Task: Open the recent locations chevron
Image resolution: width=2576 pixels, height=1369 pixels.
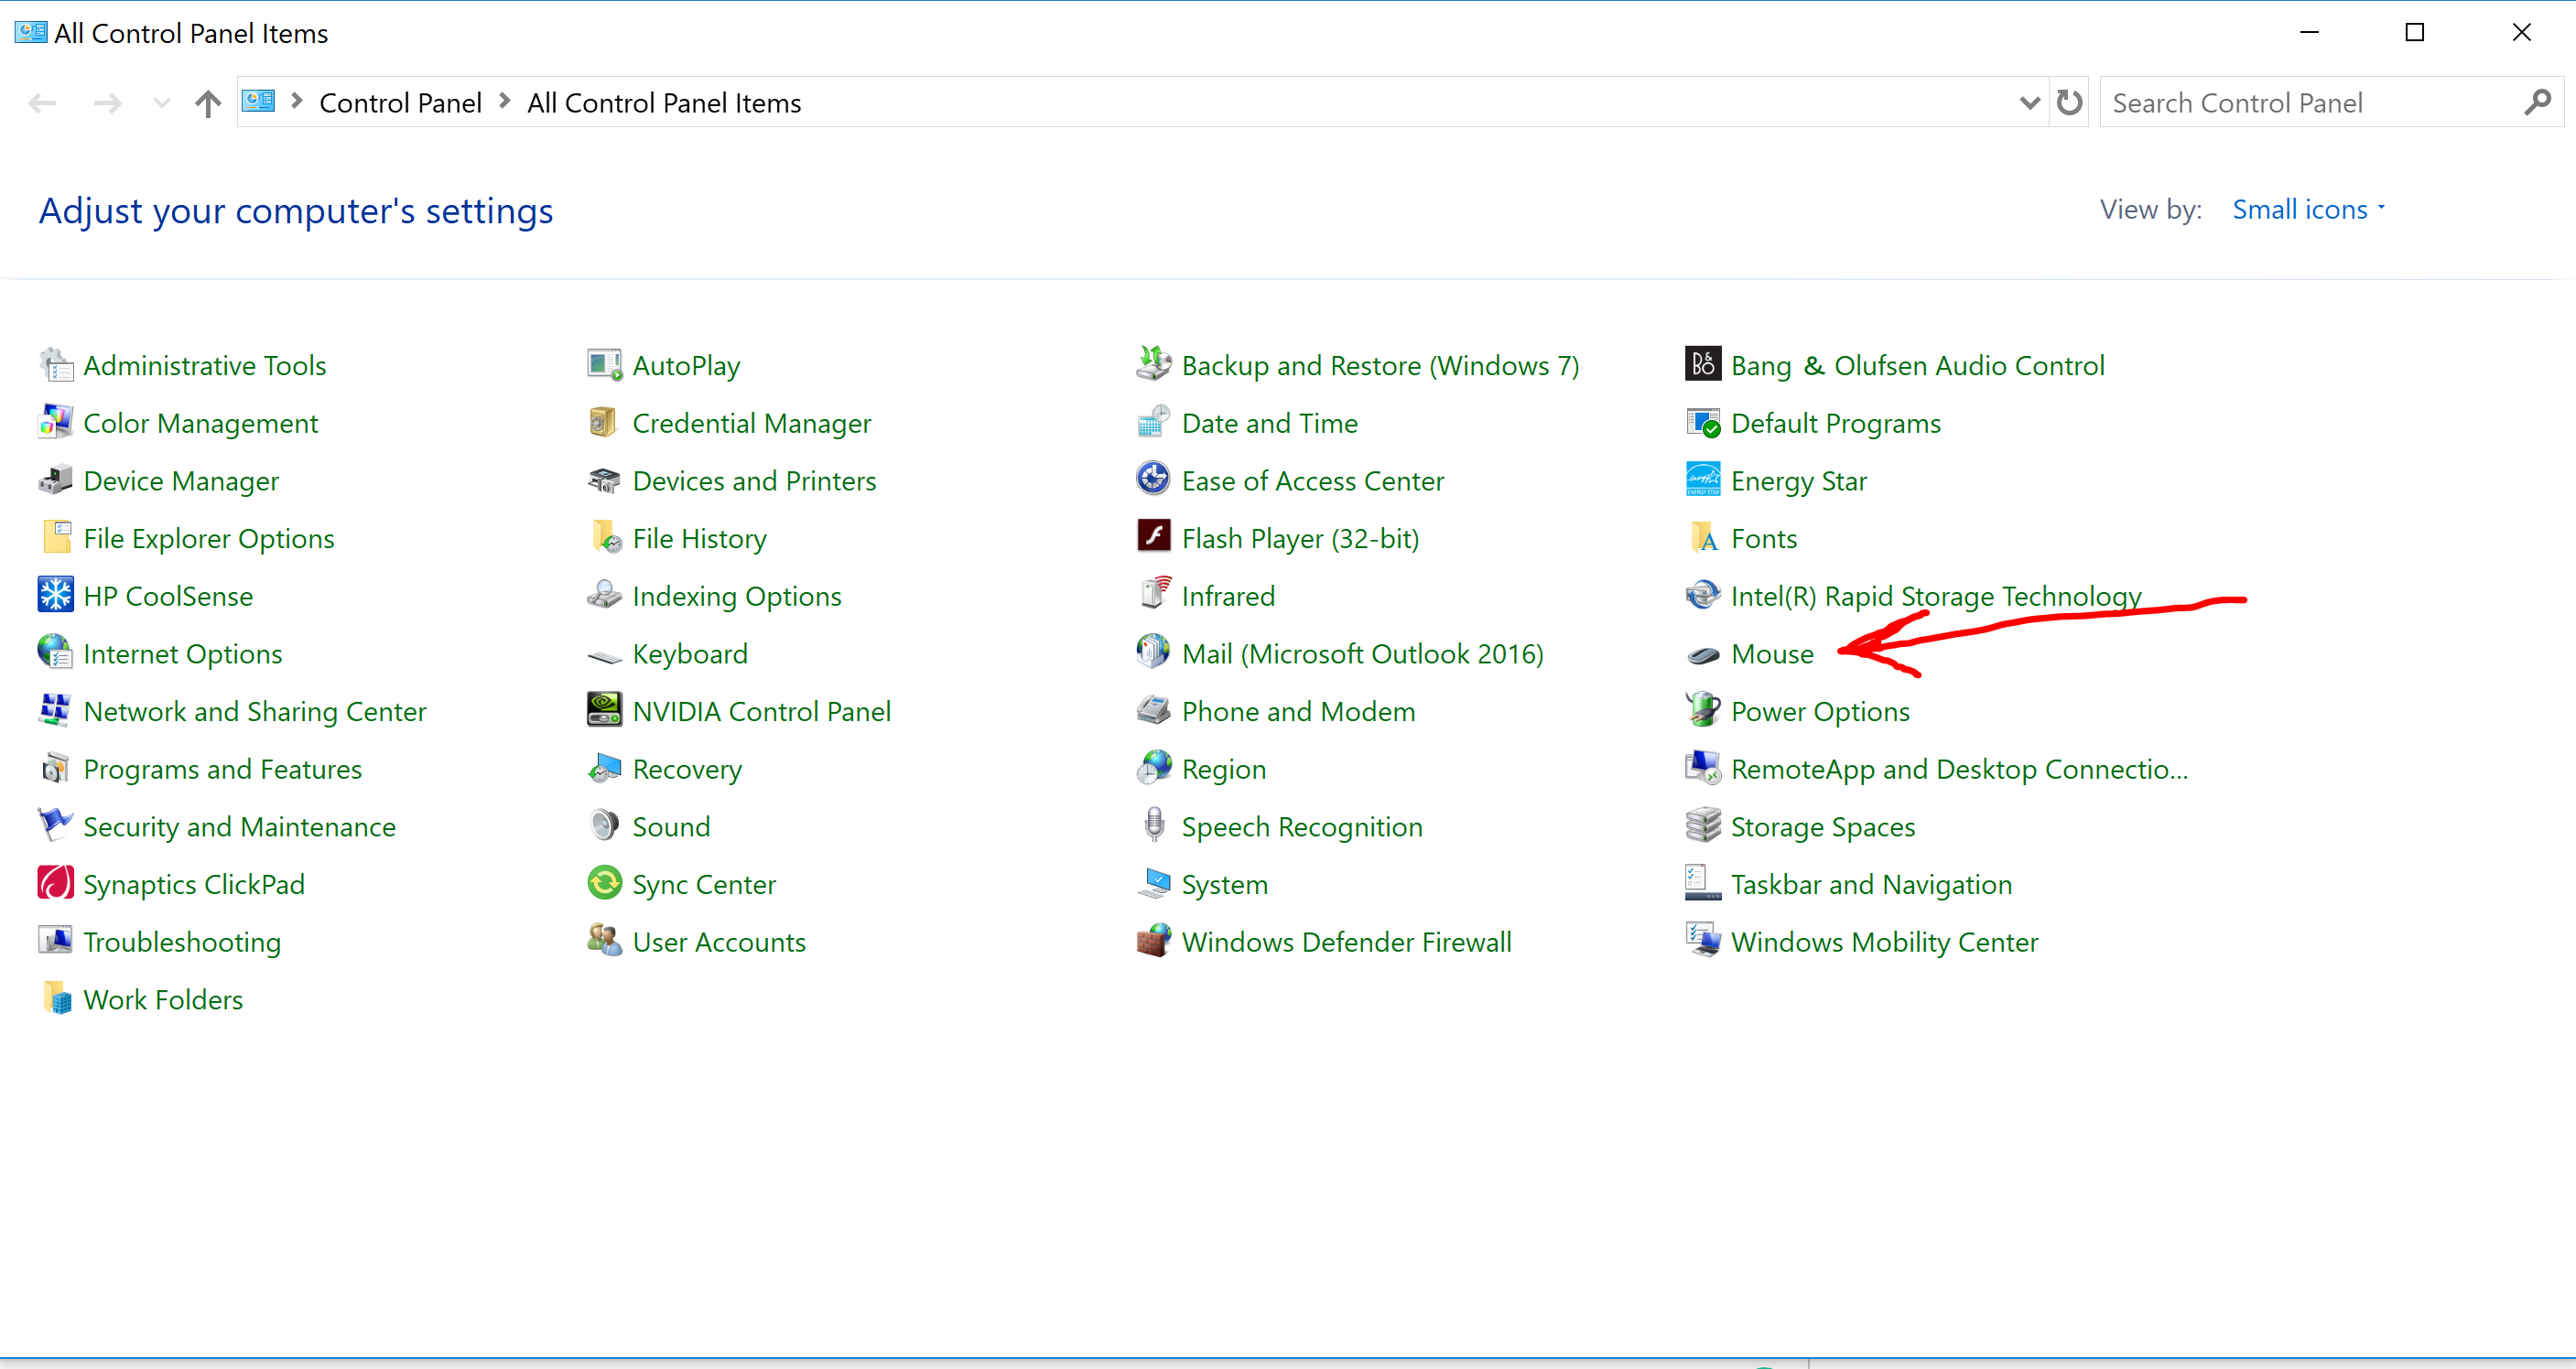Action: click(x=161, y=103)
